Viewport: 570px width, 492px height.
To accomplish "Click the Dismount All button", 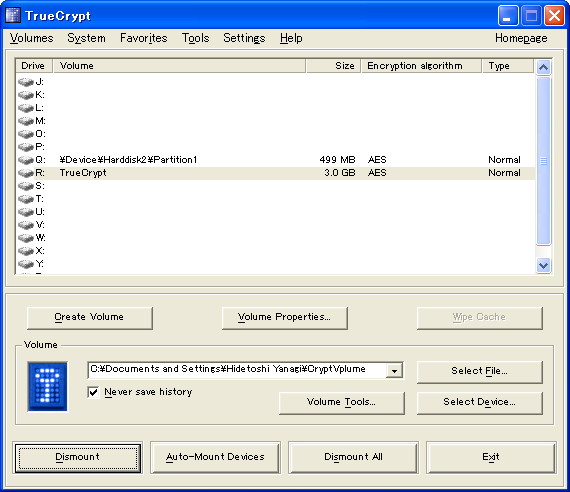I will coord(353,457).
